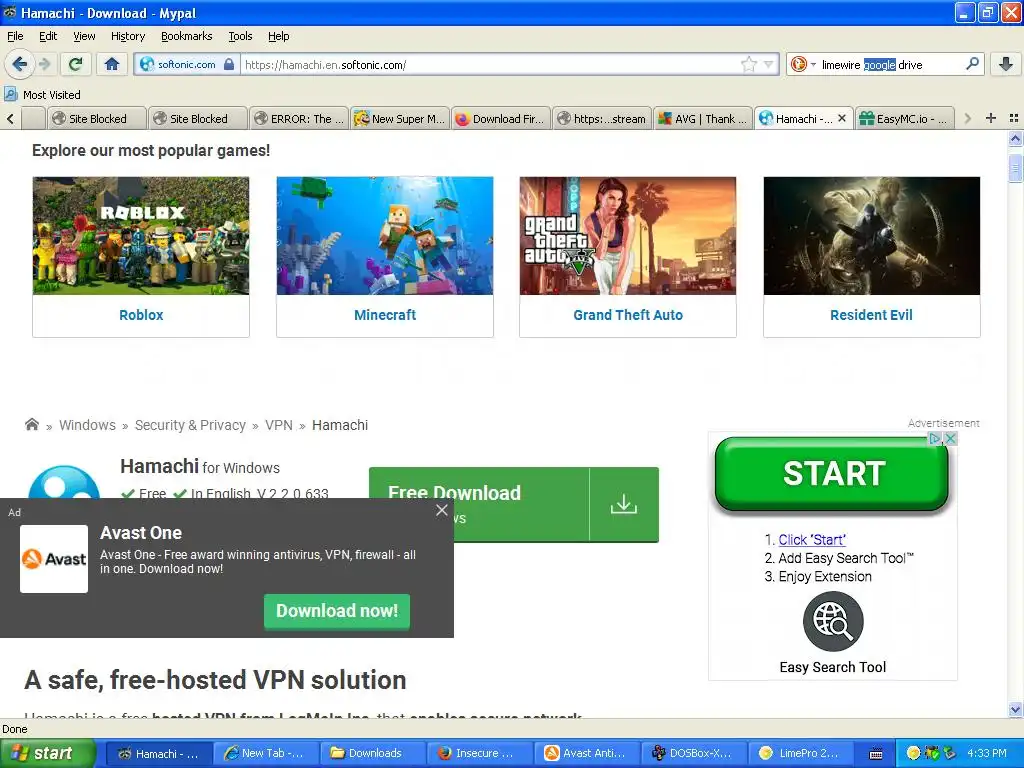Open the list all tabs grid icon
The height and width of the screenshot is (768, 1024).
[x=1014, y=118]
